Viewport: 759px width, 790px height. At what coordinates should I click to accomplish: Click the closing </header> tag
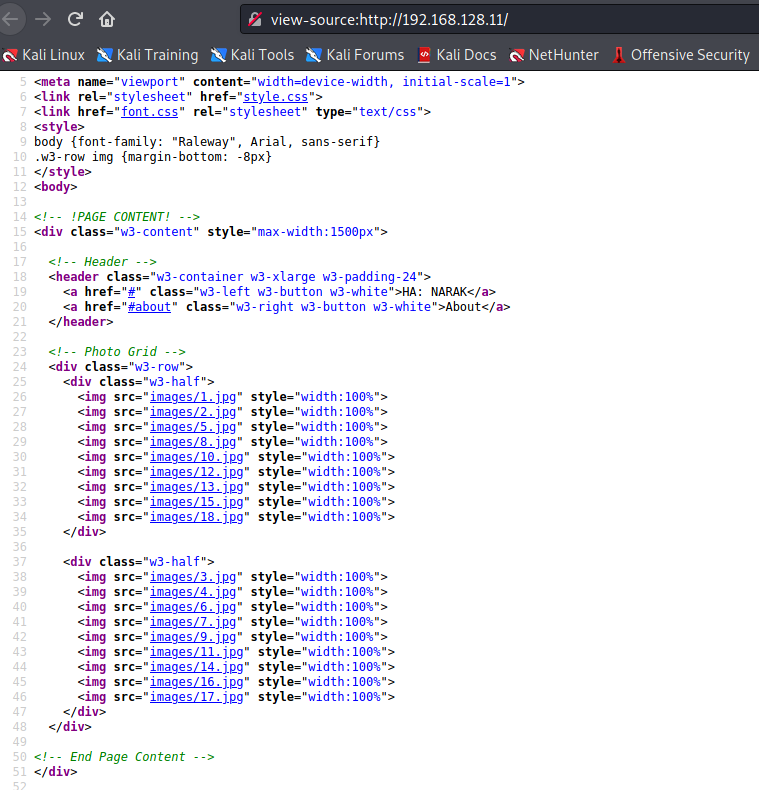[x=81, y=322]
